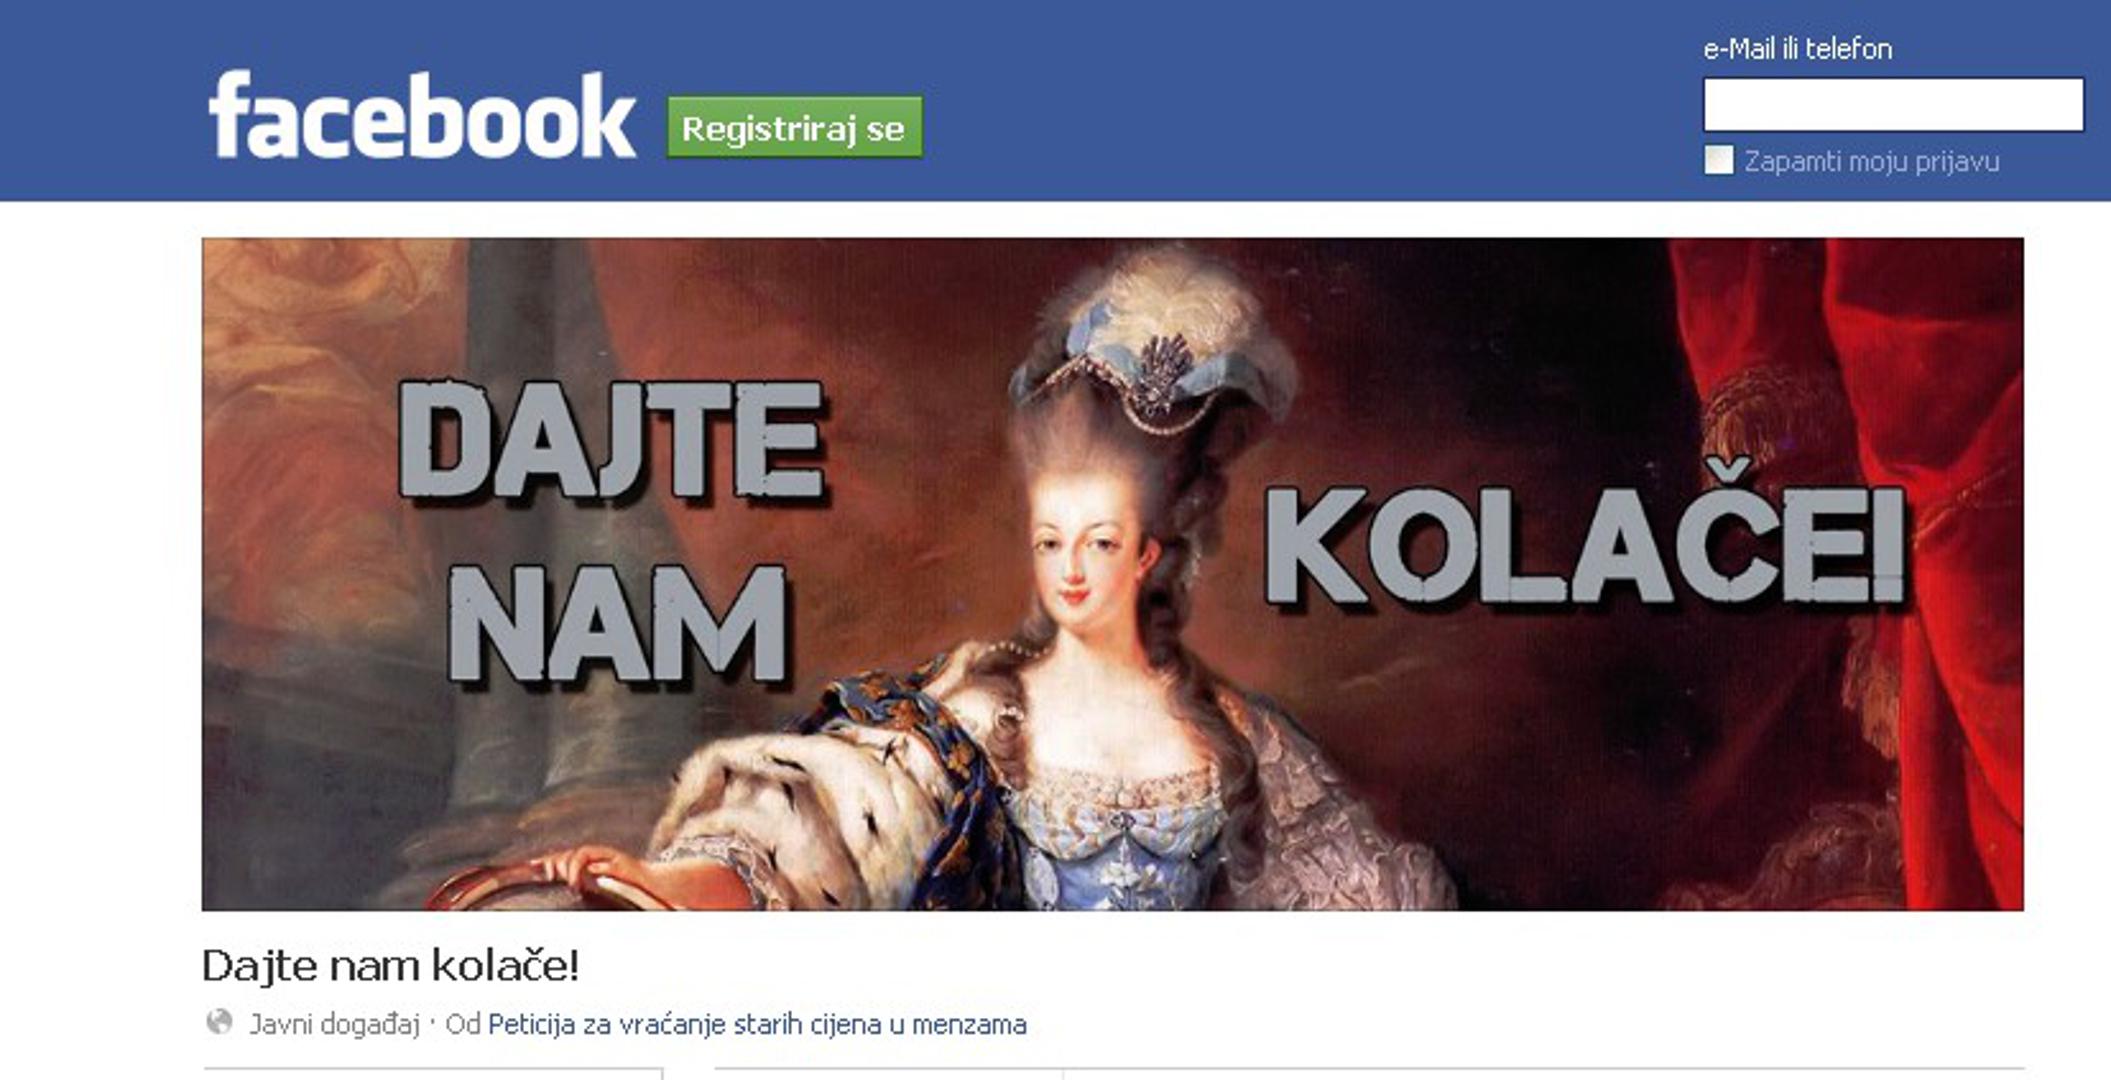Click the Javni događaj text
This screenshot has height=1080, width=2111.
click(334, 1025)
